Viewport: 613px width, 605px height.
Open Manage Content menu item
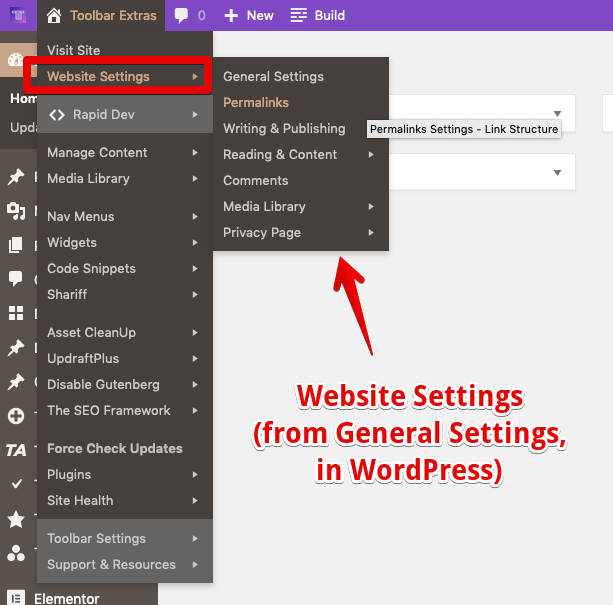pos(97,152)
